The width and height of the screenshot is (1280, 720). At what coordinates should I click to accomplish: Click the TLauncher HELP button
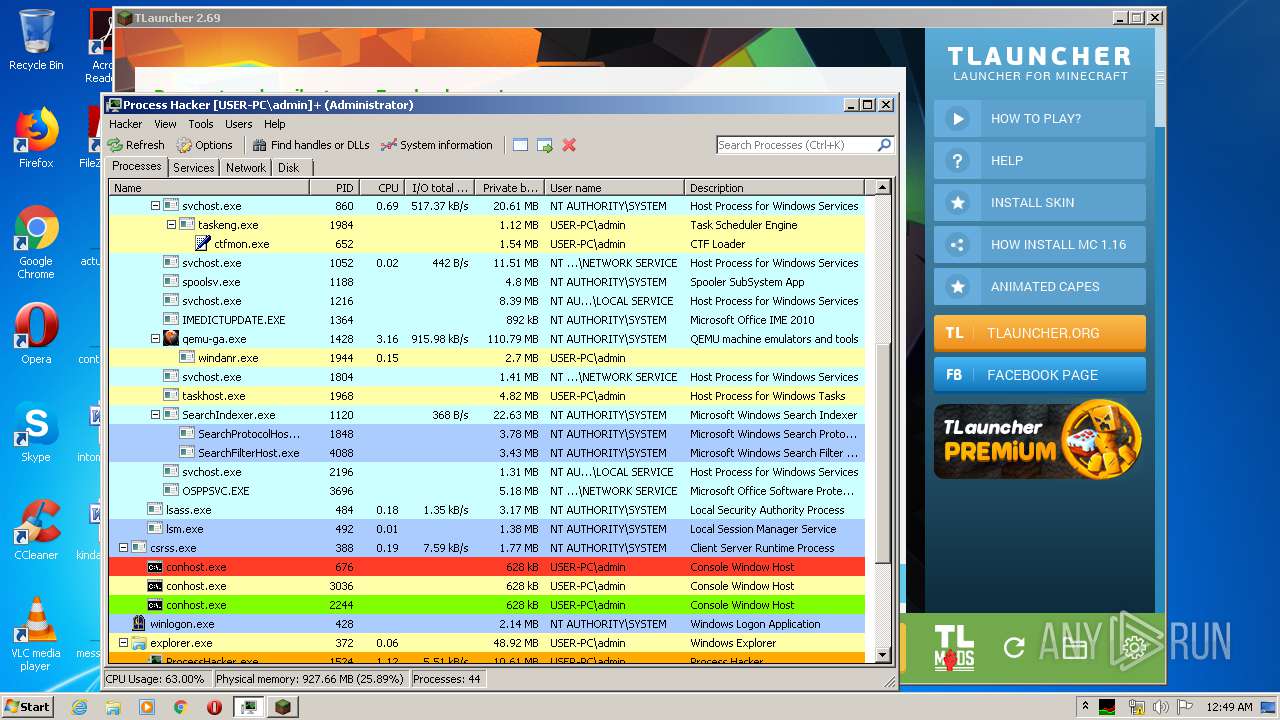(1040, 160)
